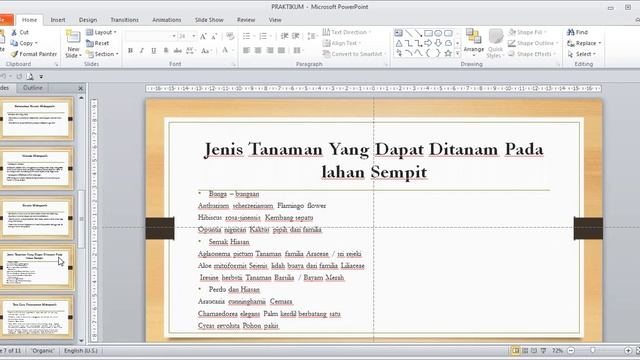Decrease the font size with Shrink Font

tap(215, 36)
